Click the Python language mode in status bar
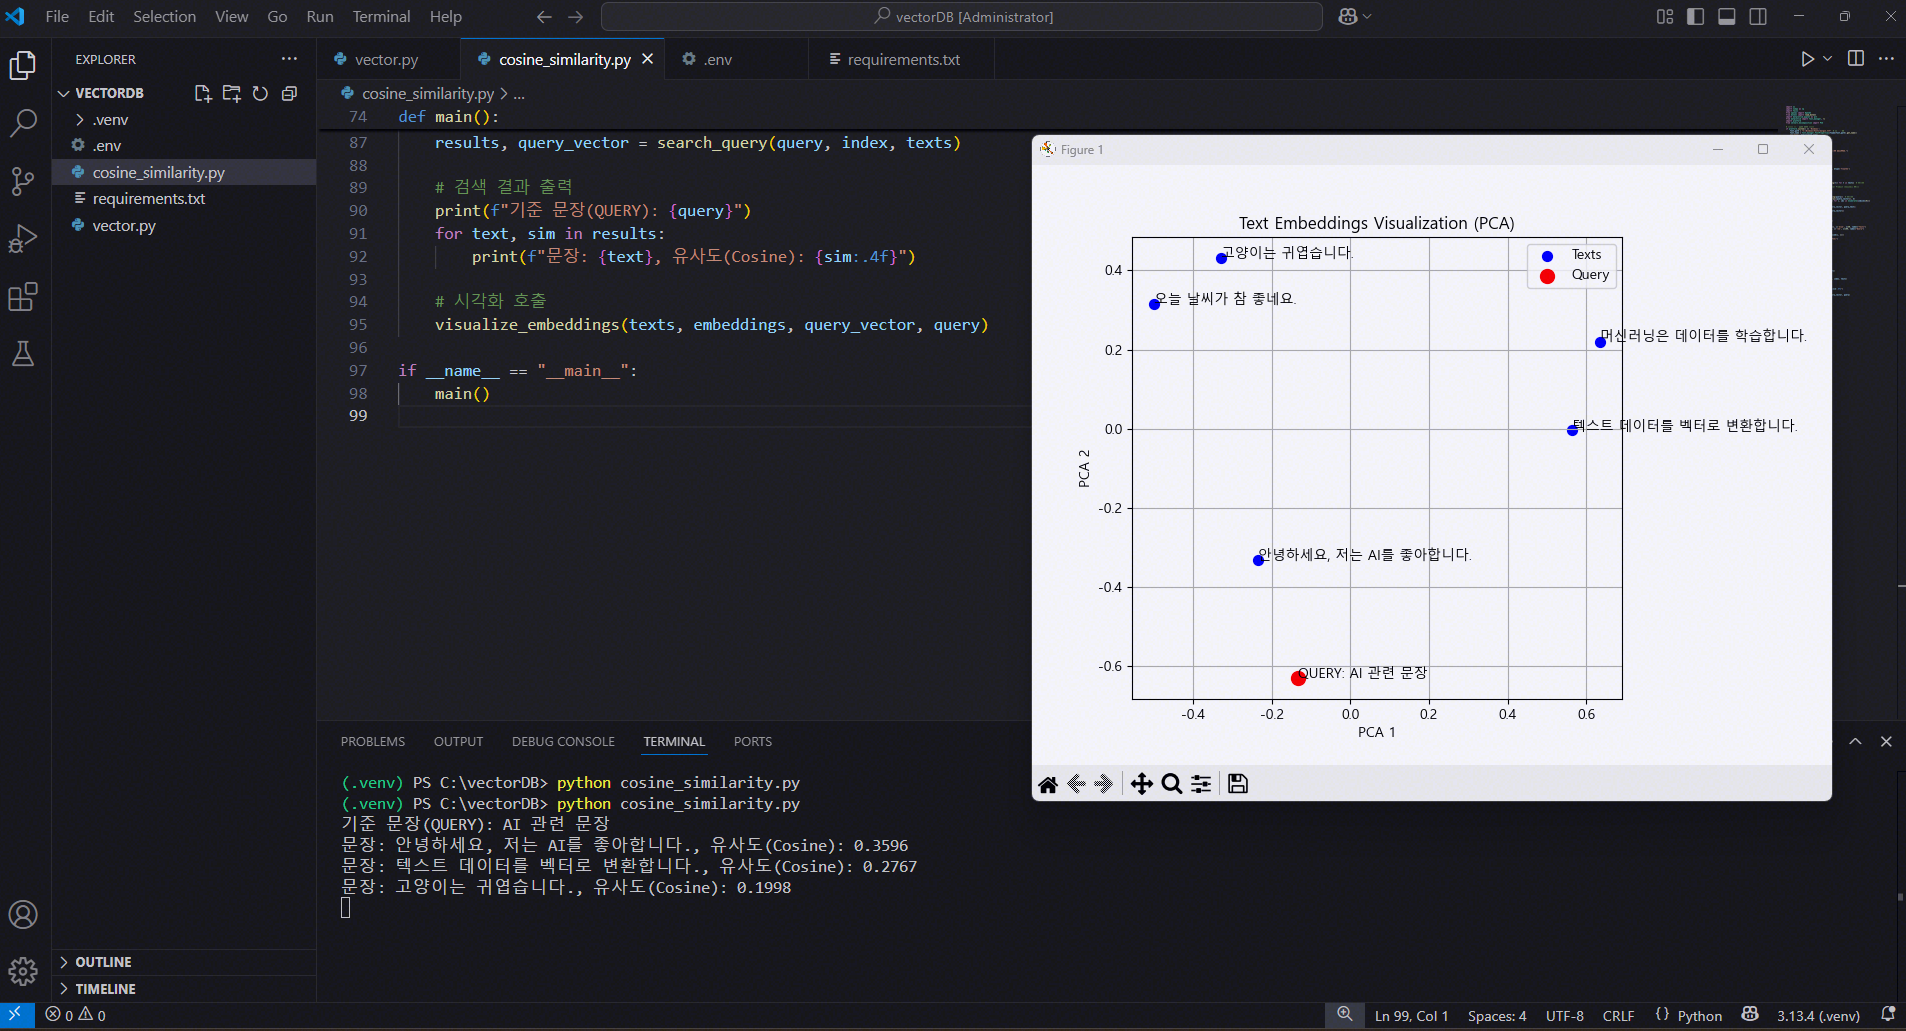Viewport: 1906px width, 1031px height. [x=1699, y=1016]
